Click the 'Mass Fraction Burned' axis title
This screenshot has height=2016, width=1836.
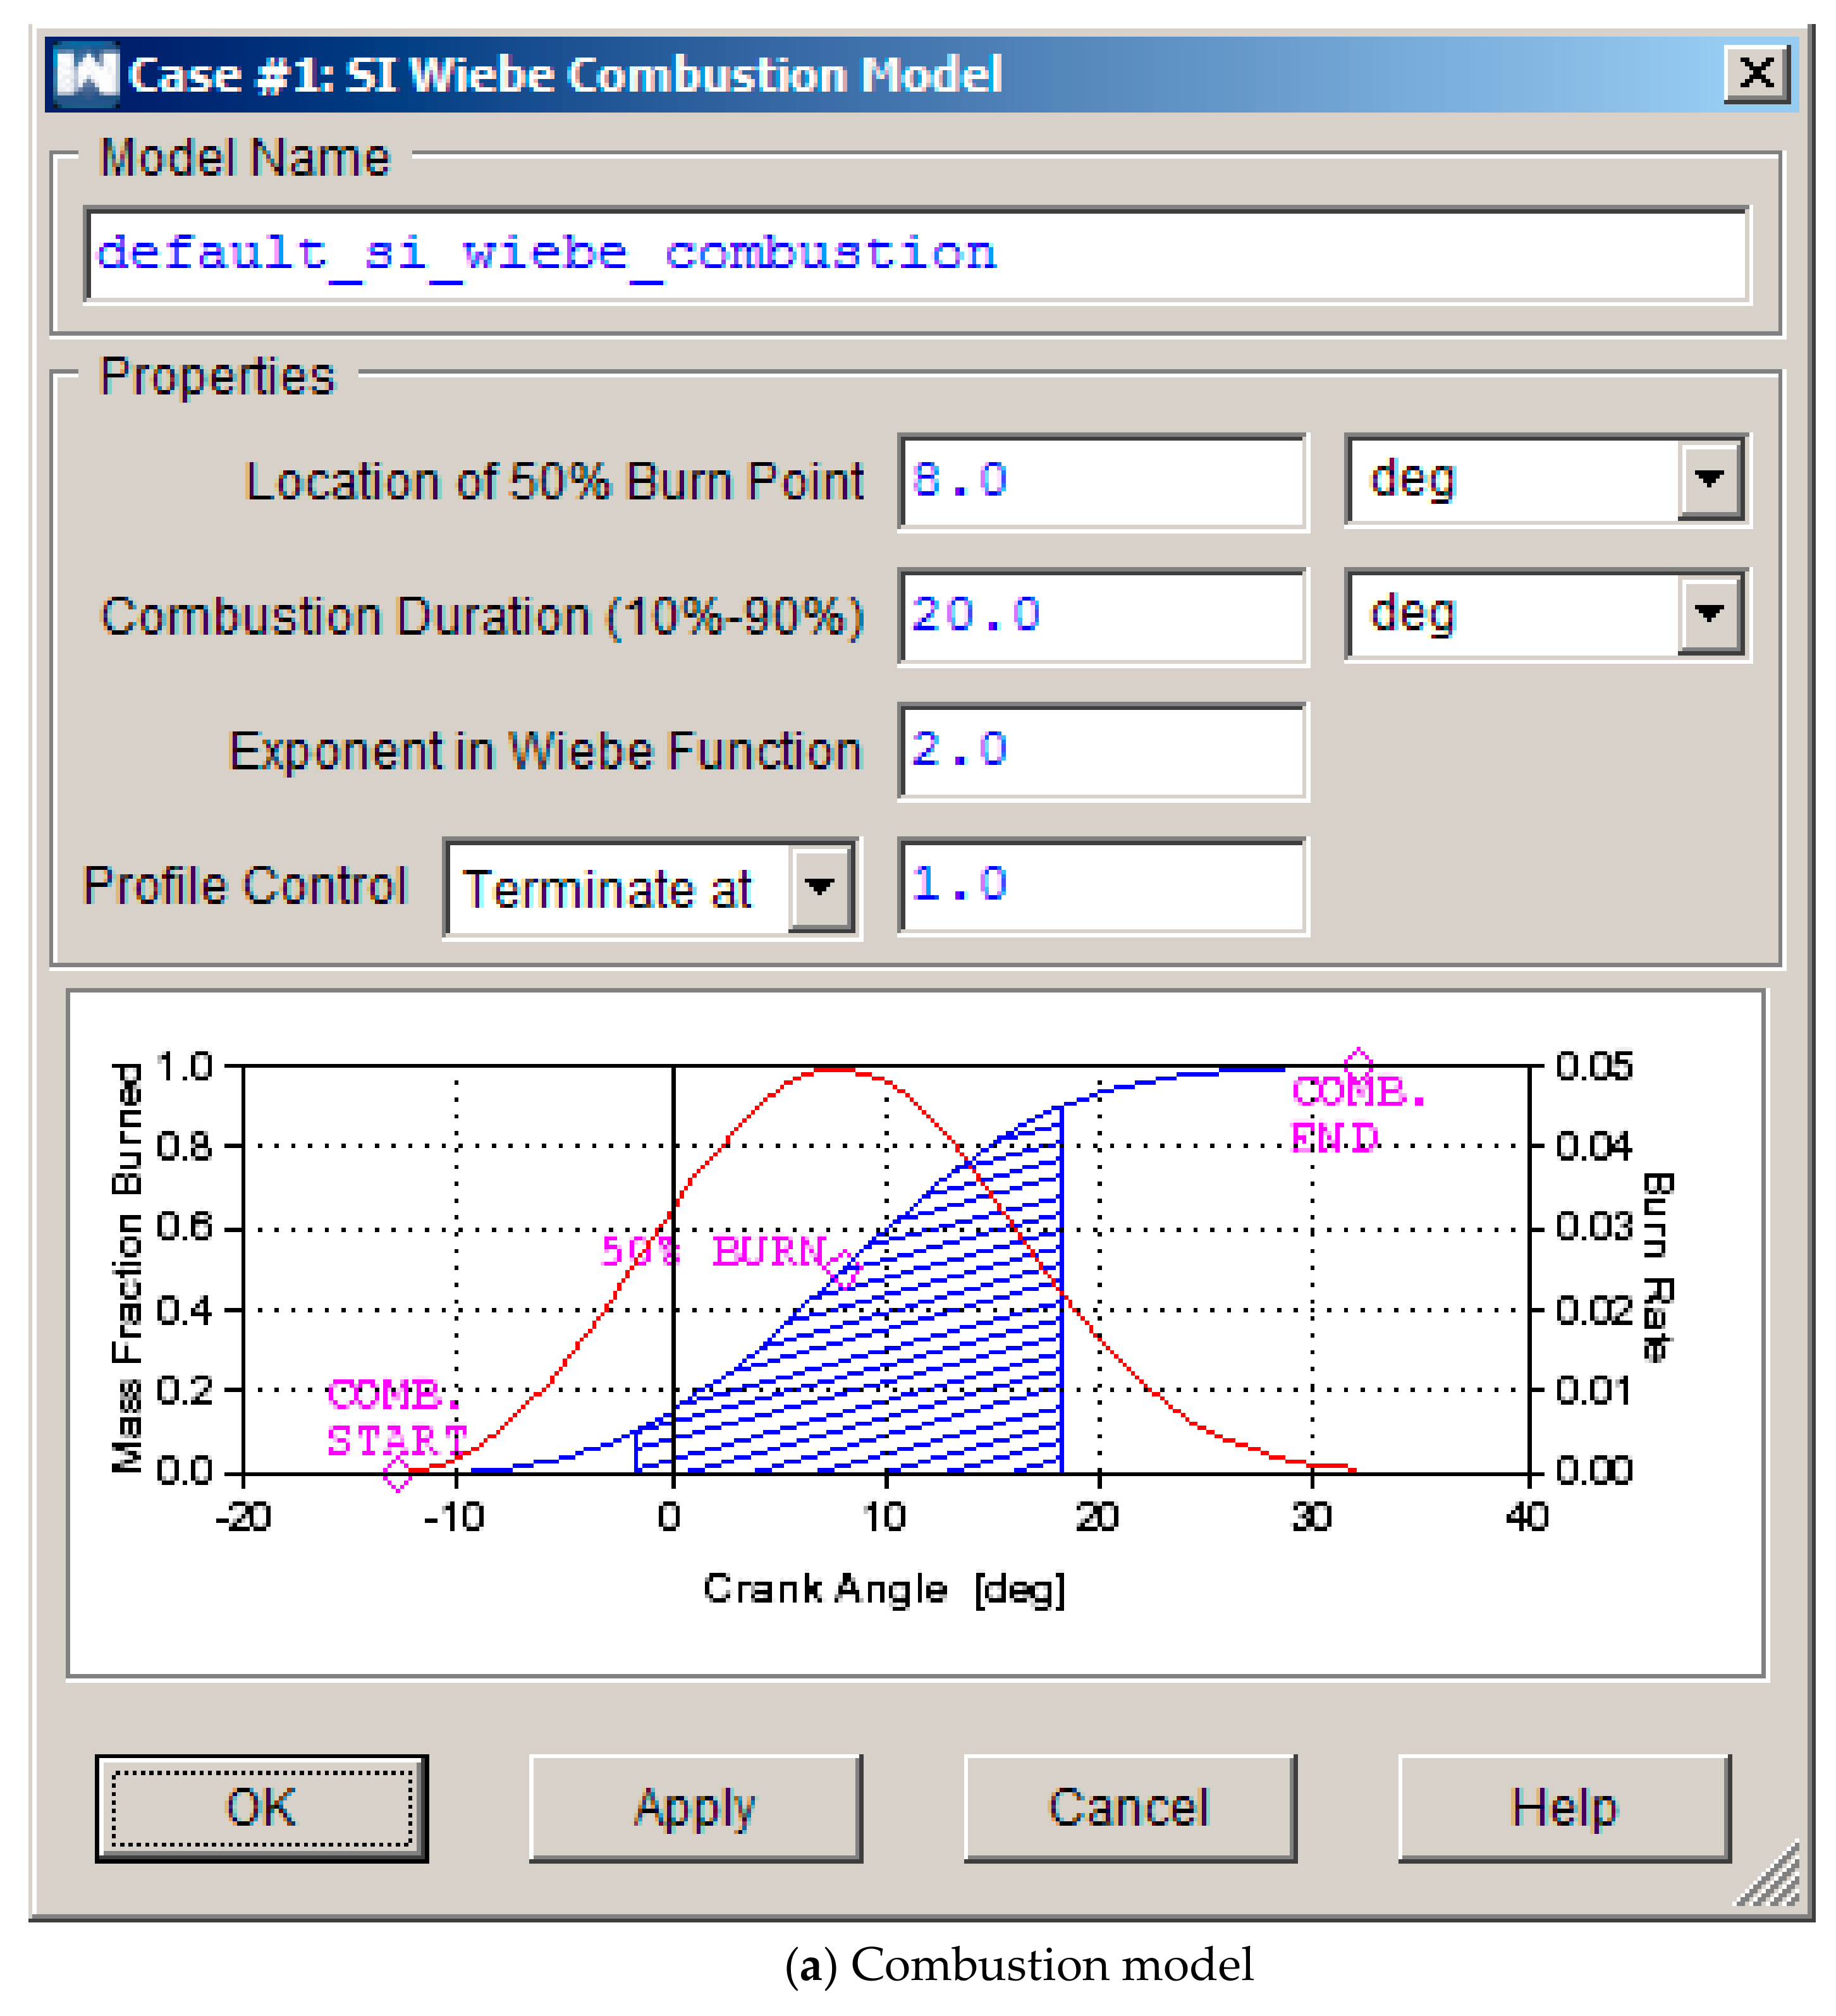127,1268
